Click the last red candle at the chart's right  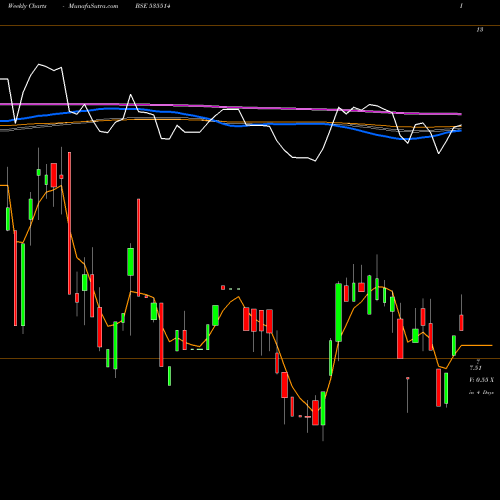tap(461, 322)
